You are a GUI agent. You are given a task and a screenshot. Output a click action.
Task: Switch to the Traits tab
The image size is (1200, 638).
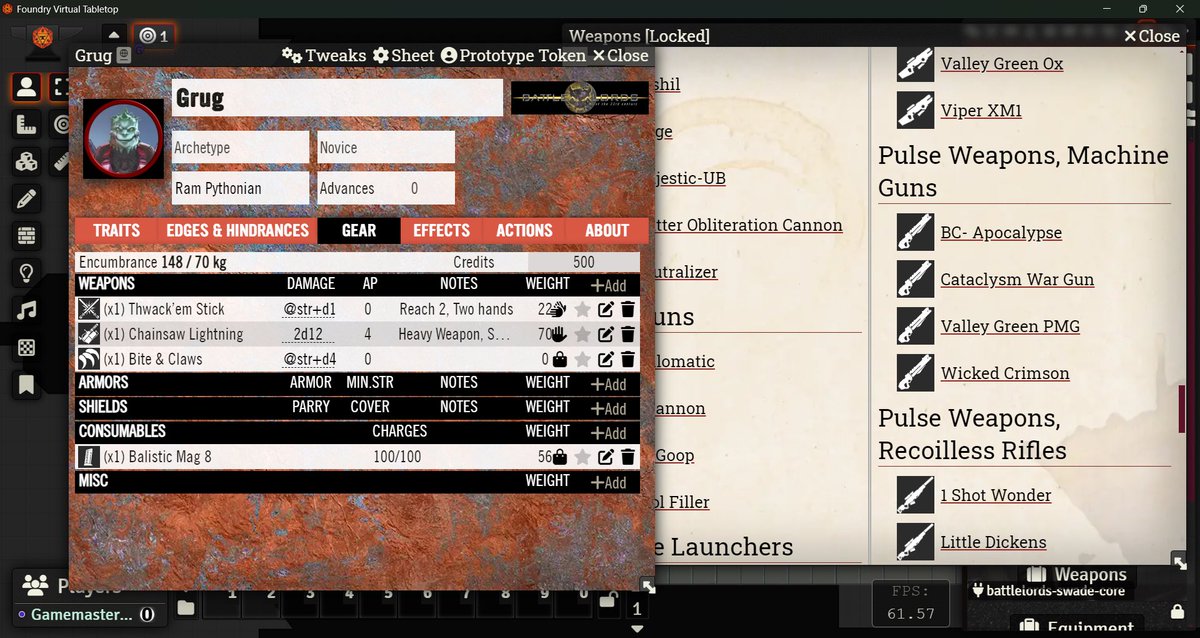[116, 230]
